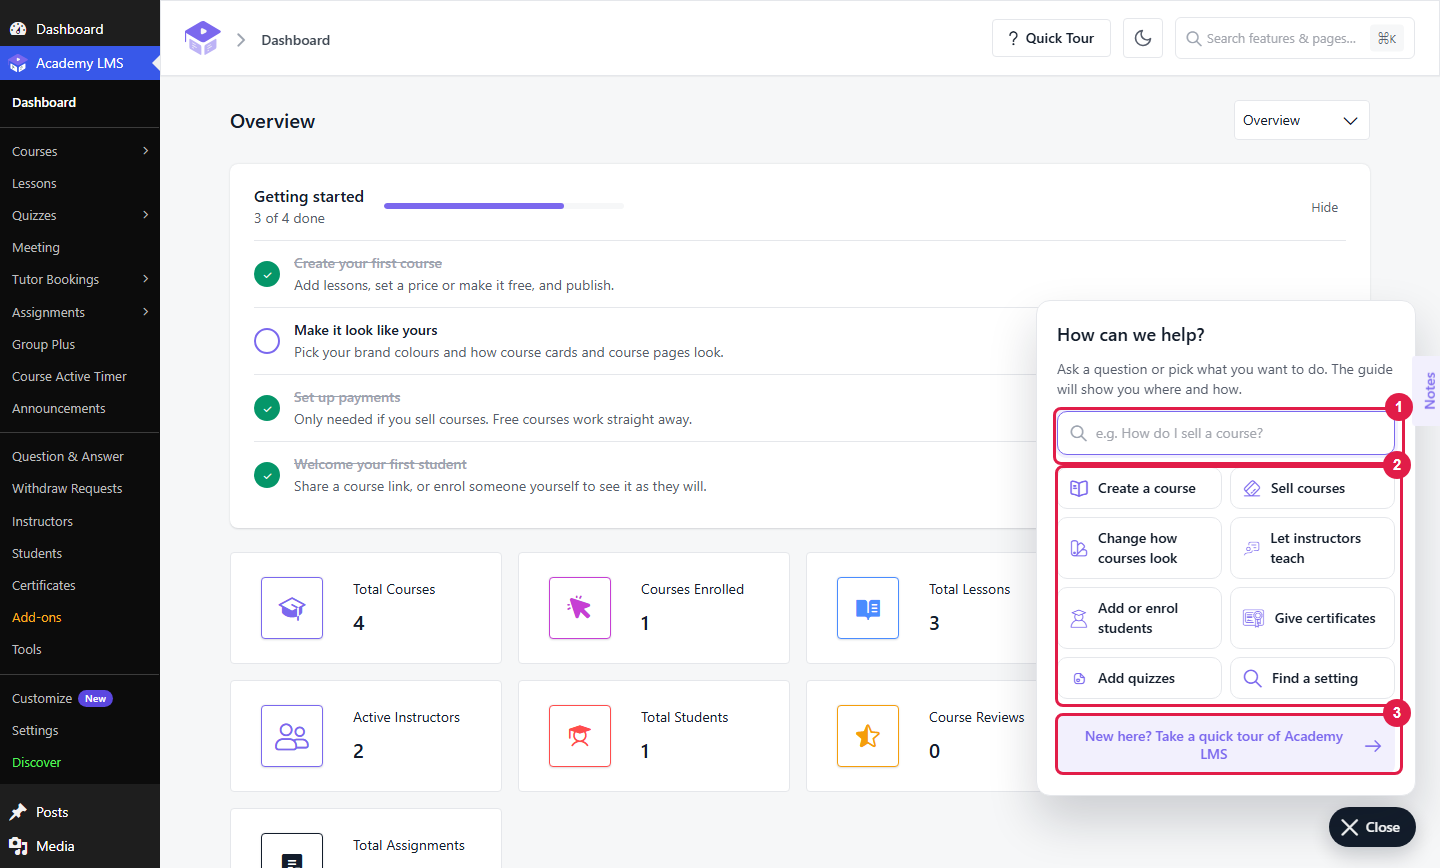Click the help question input field
The width and height of the screenshot is (1440, 868).
[x=1226, y=433]
